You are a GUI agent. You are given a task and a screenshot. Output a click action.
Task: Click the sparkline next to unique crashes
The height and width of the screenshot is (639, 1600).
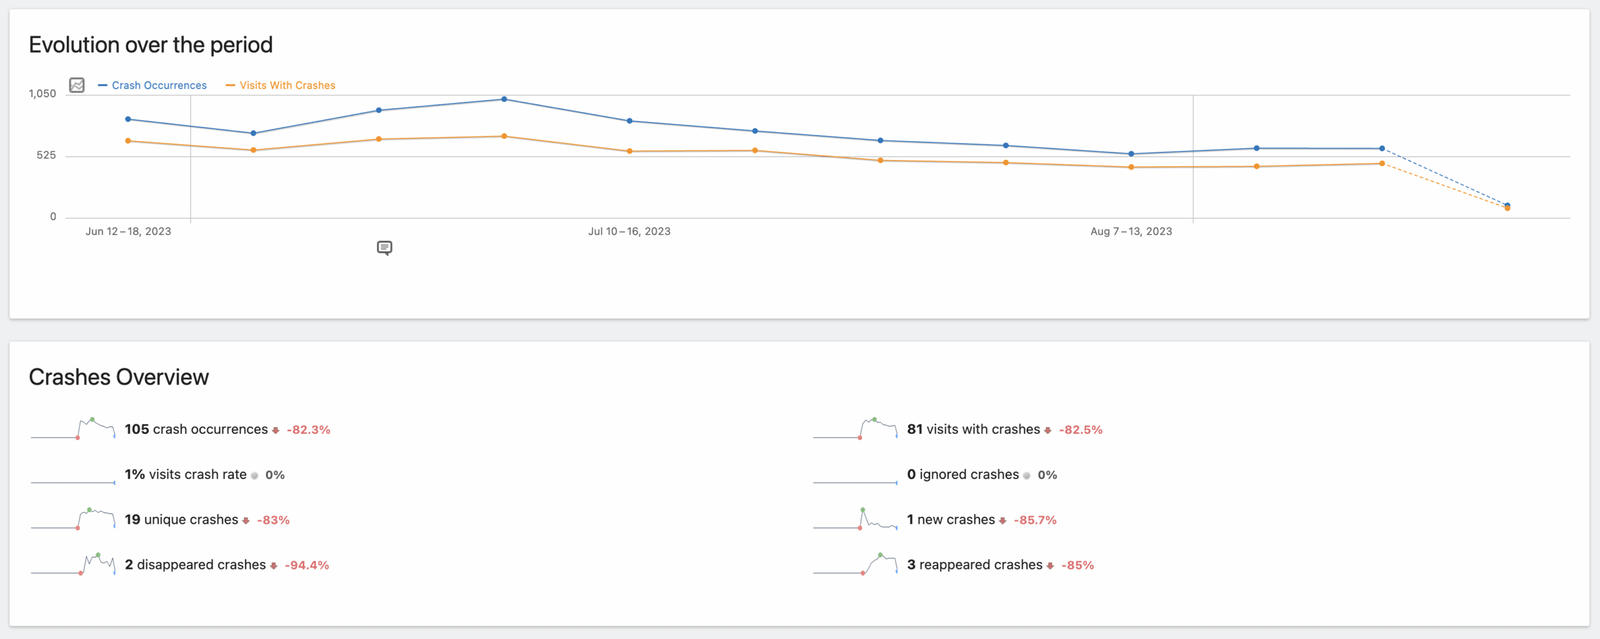coord(73,519)
